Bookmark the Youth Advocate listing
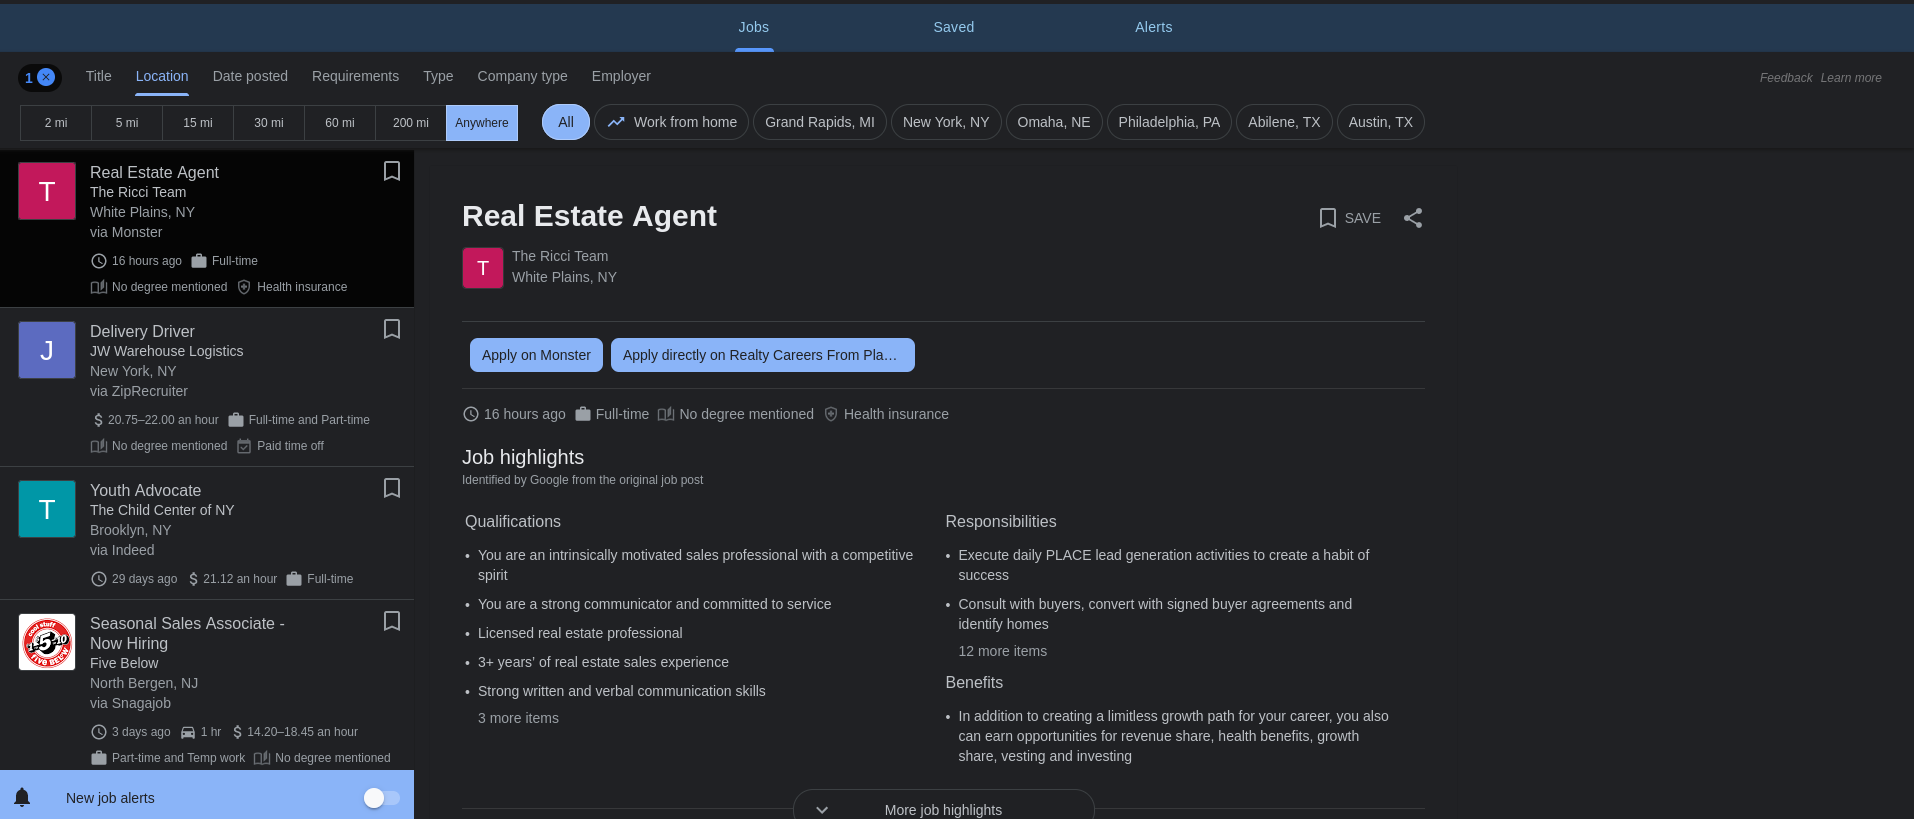This screenshot has width=1914, height=819. [392, 488]
